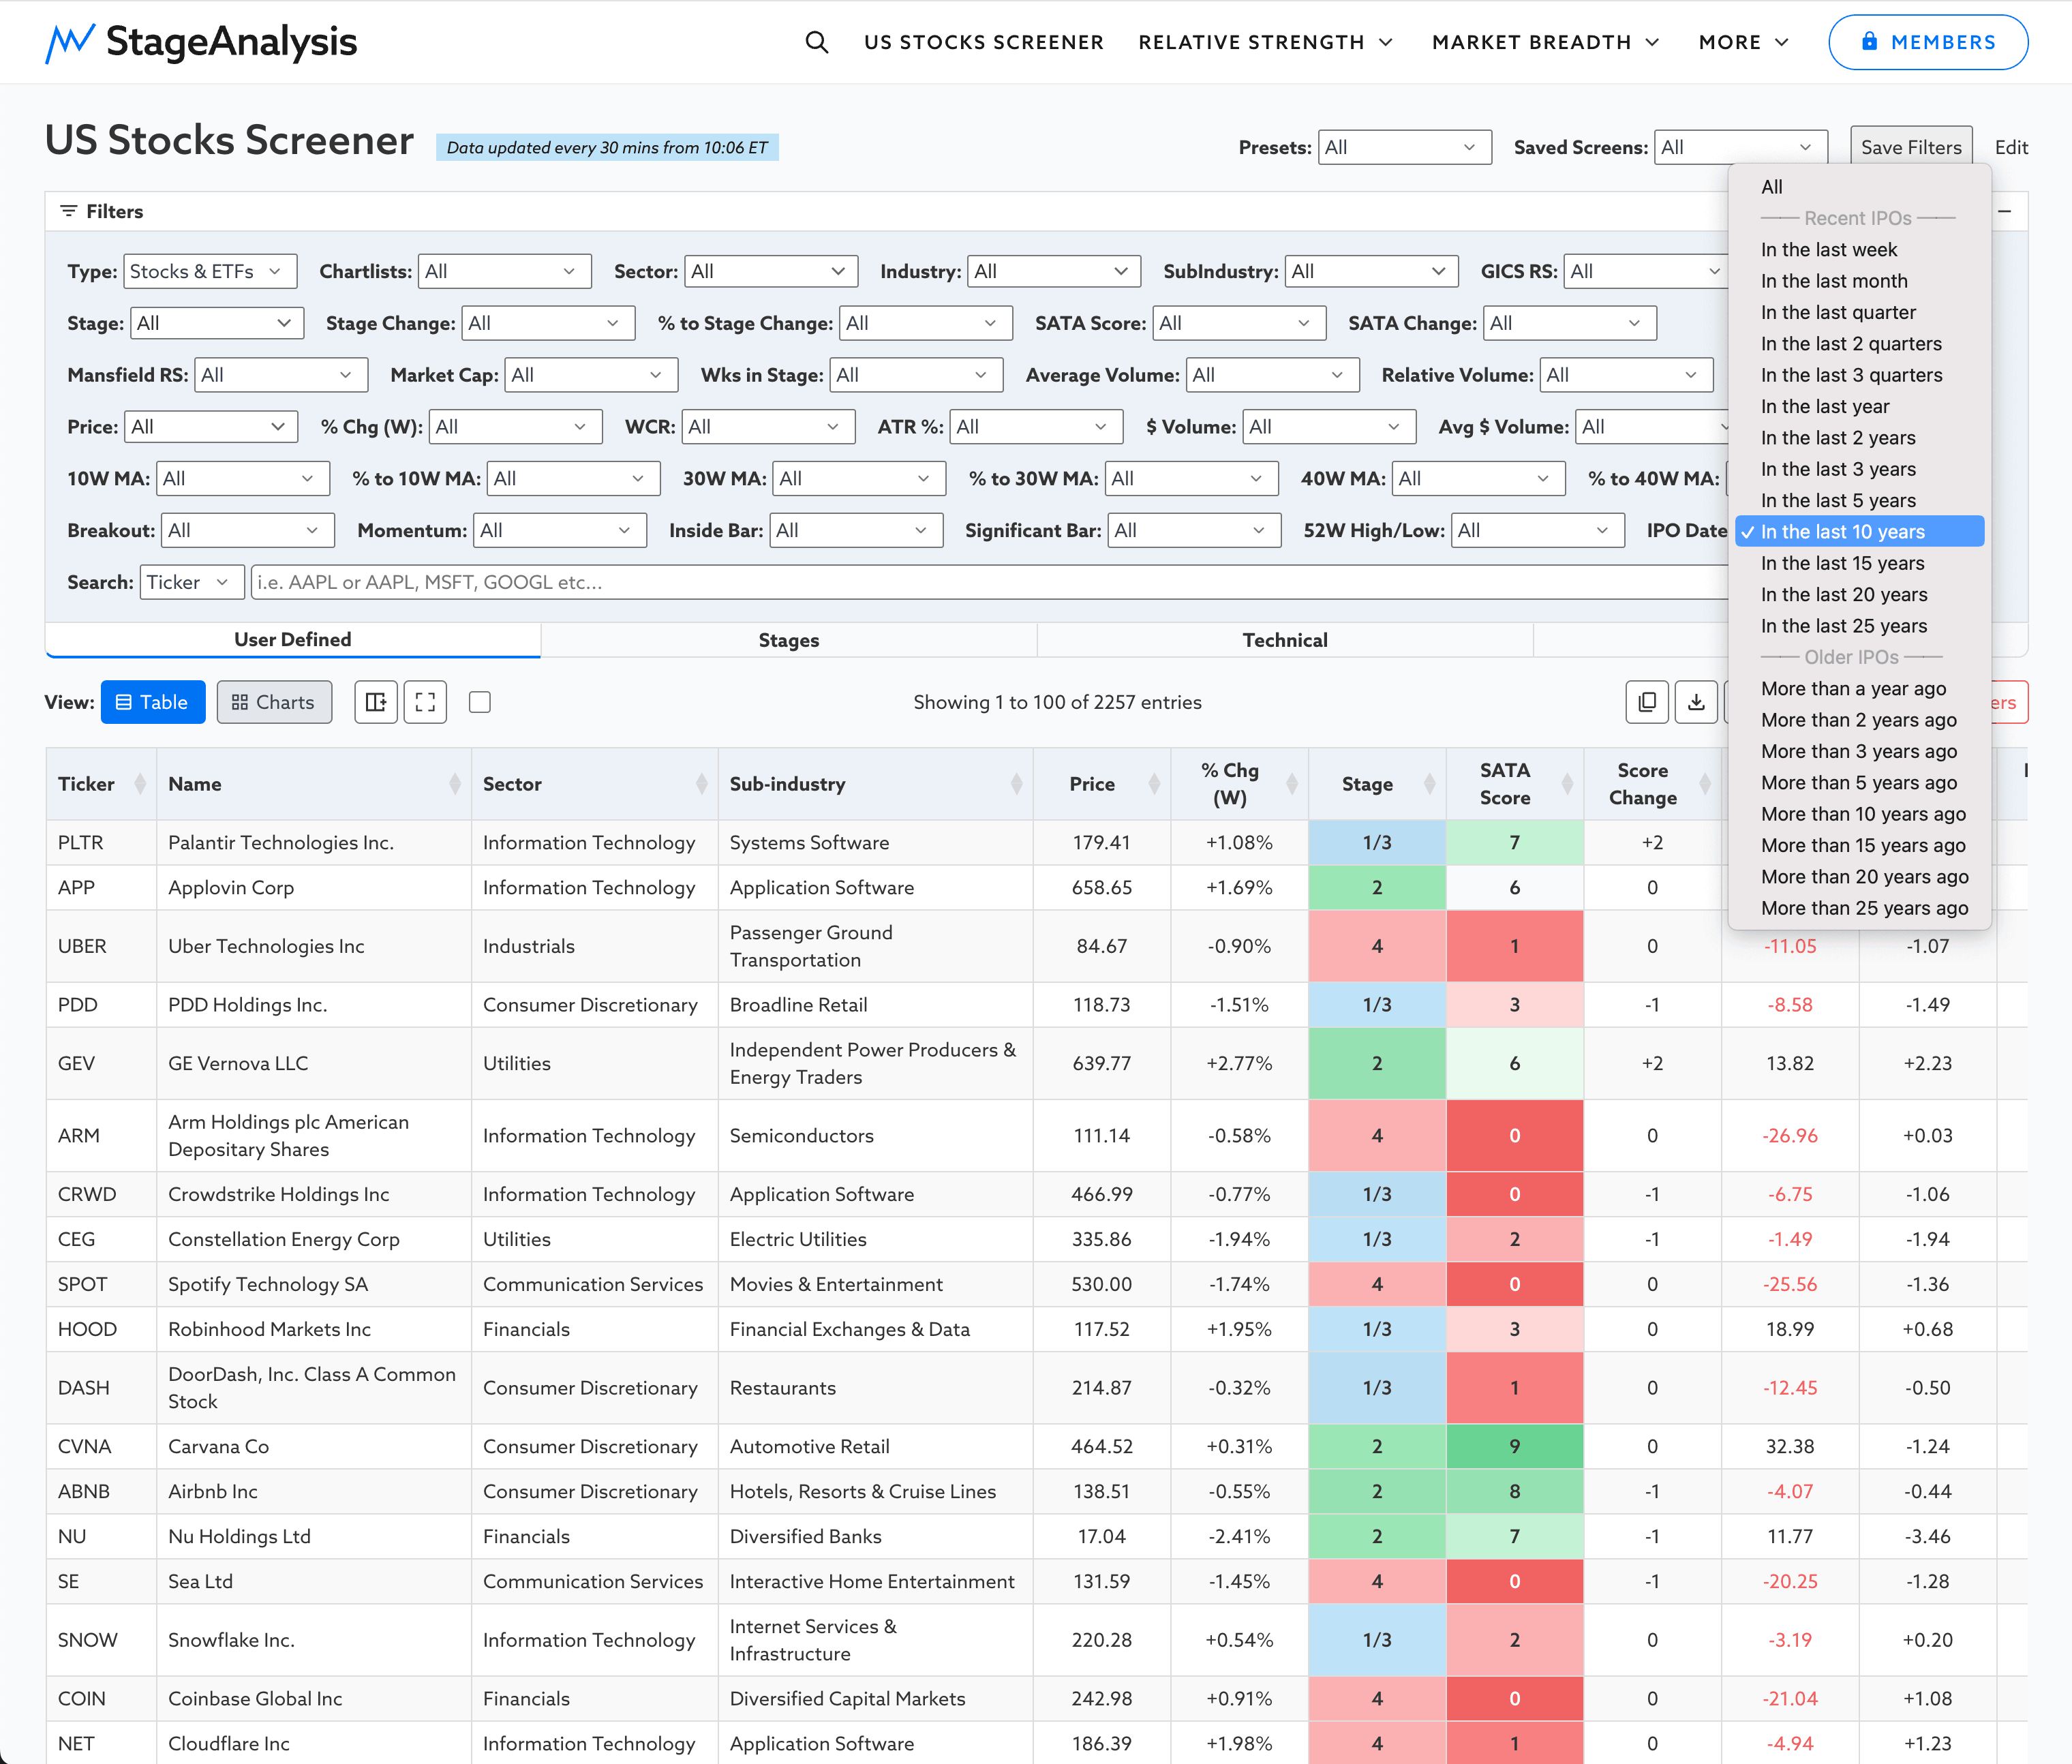This screenshot has height=1764, width=2072.
Task: Sort by Ticker column arrows
Action: (x=140, y=784)
